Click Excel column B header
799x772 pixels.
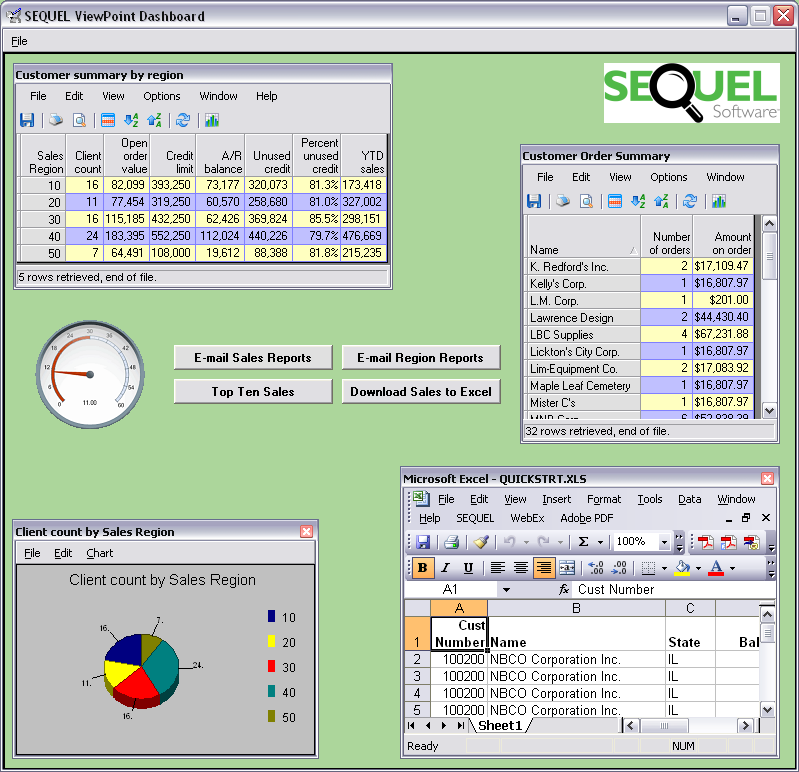pos(576,608)
